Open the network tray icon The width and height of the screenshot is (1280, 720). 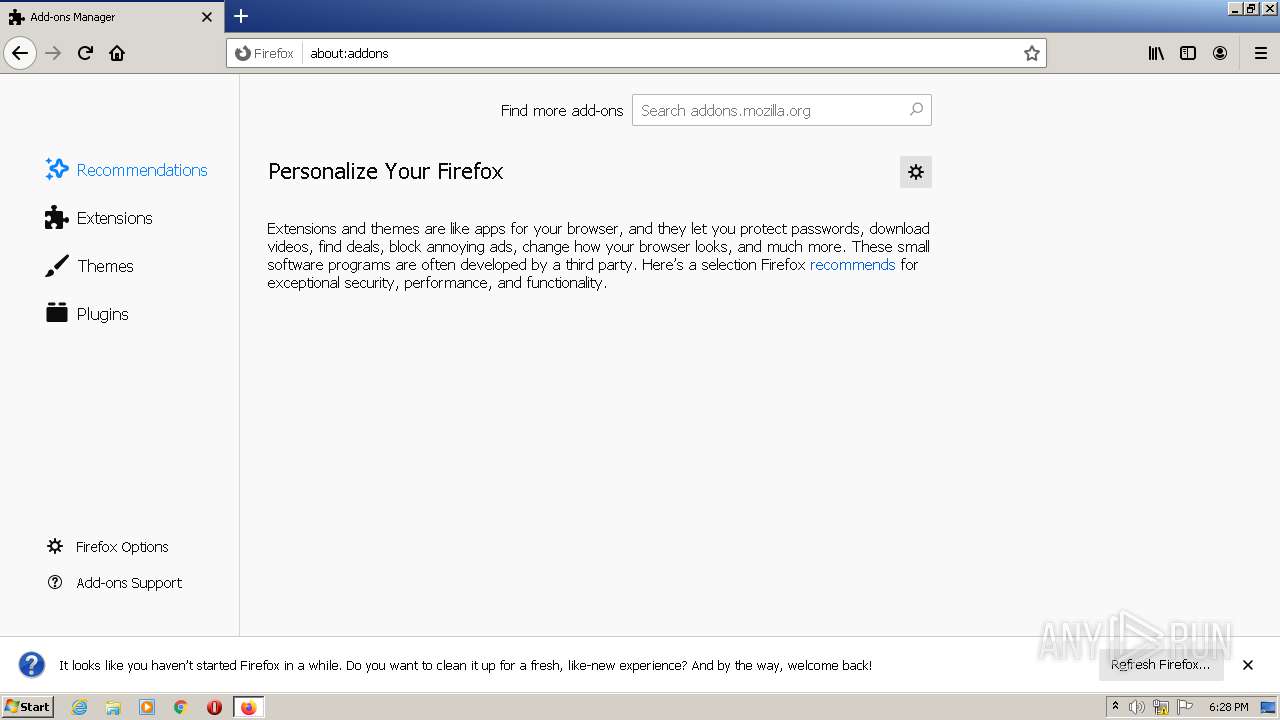pos(1161,707)
